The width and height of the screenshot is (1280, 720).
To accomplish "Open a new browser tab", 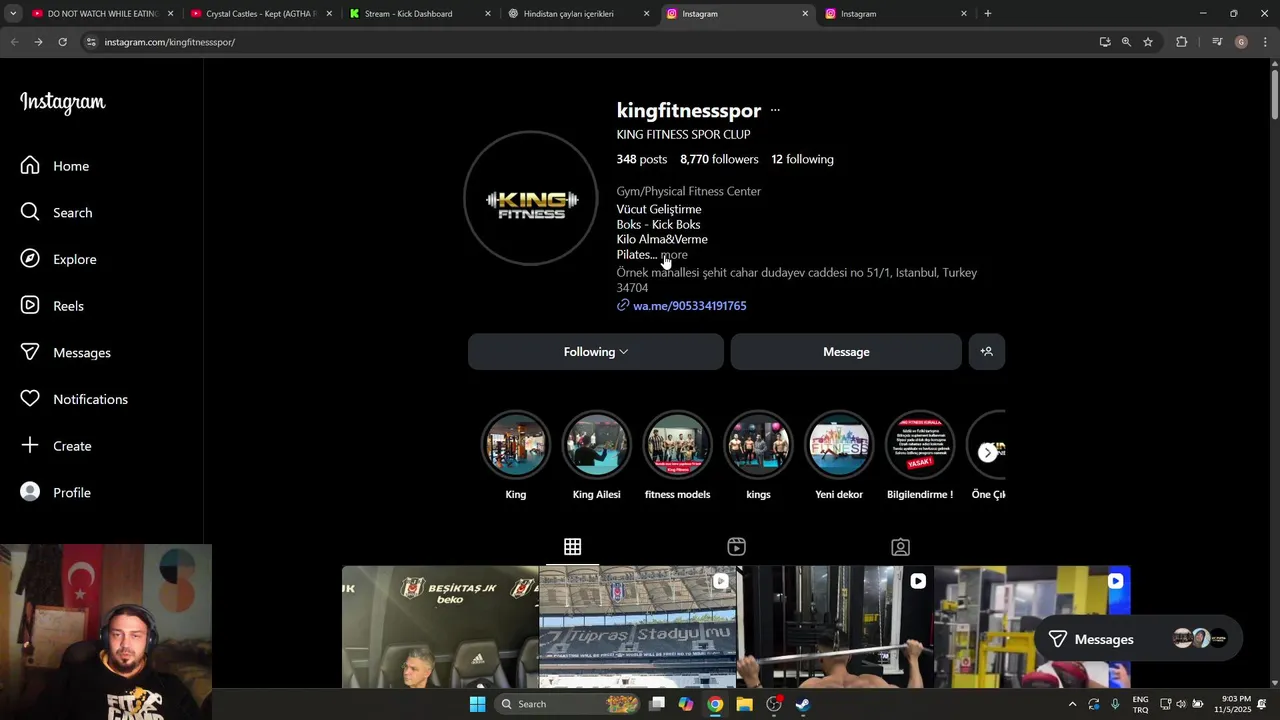I will 988,14.
